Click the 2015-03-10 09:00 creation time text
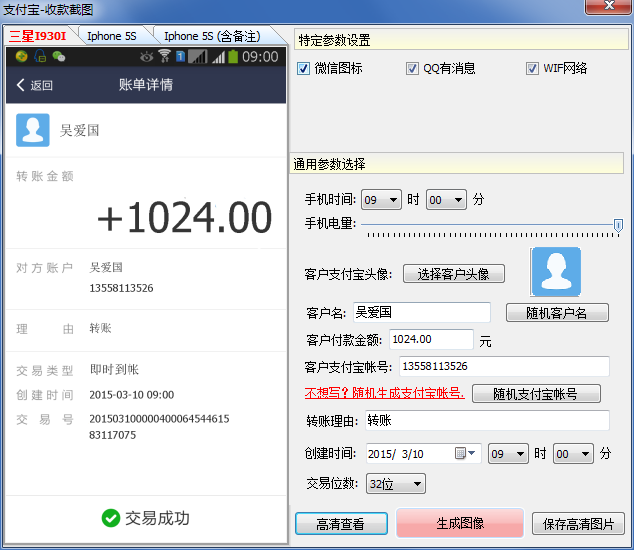This screenshot has width=634, height=550. (132, 395)
